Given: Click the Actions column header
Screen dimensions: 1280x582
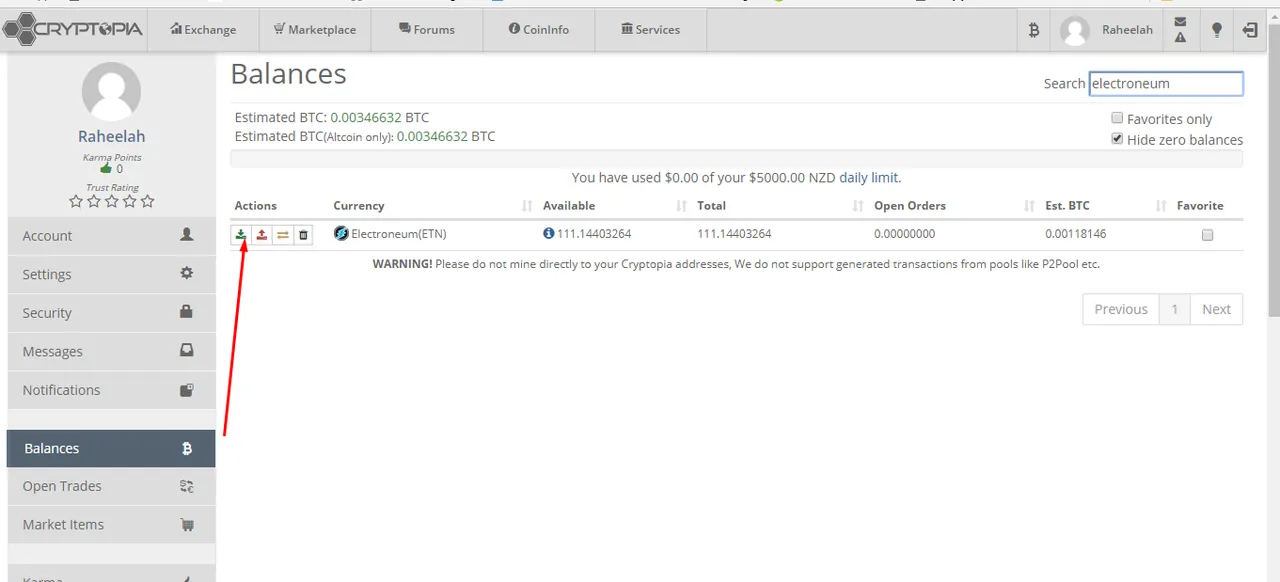Looking at the screenshot, I should coord(256,206).
